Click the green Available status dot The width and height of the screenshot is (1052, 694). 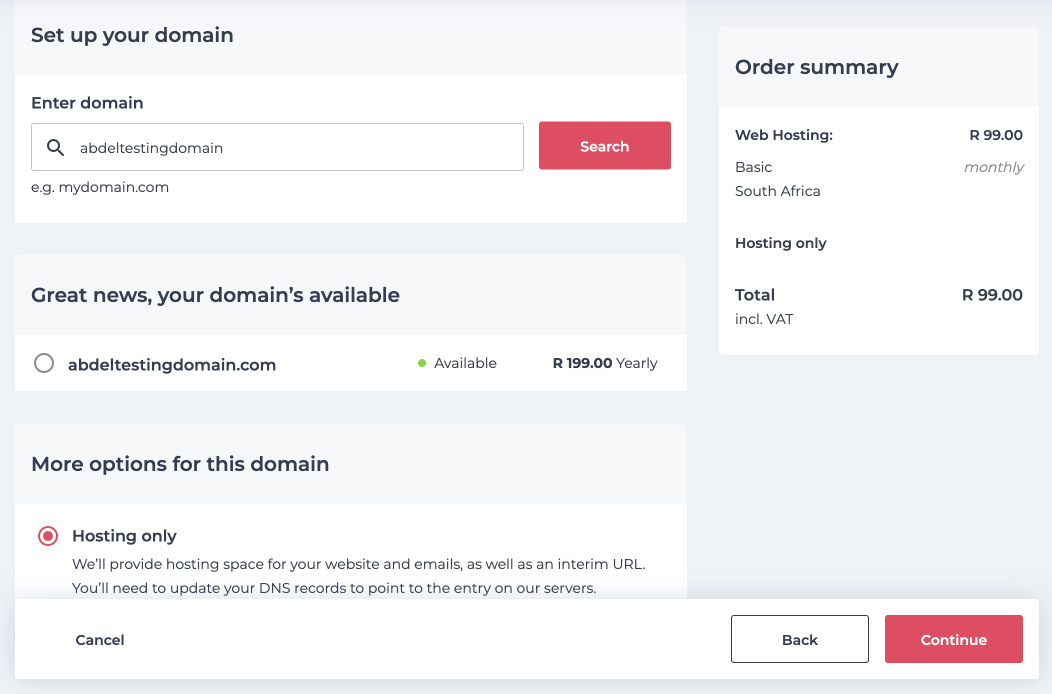[422, 363]
